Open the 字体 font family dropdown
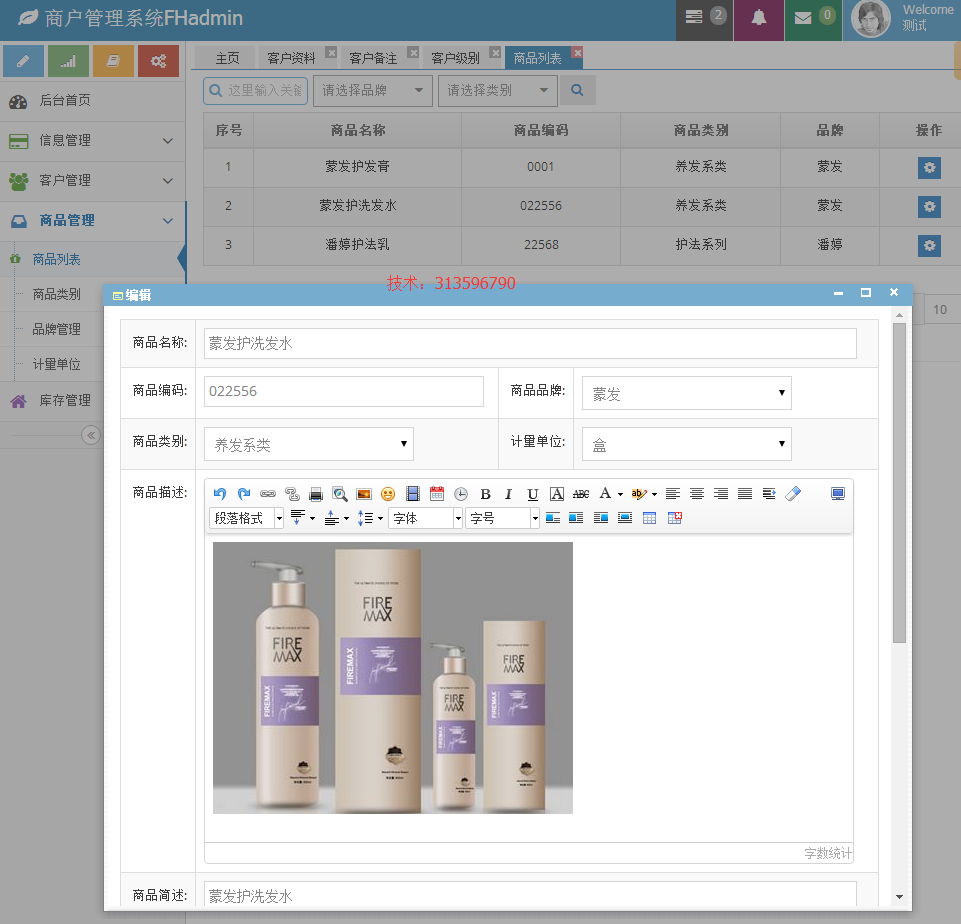 pos(425,518)
